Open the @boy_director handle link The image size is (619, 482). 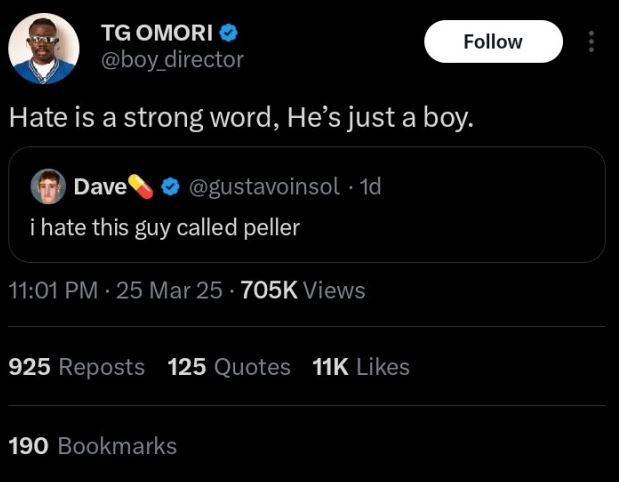pos(172,60)
